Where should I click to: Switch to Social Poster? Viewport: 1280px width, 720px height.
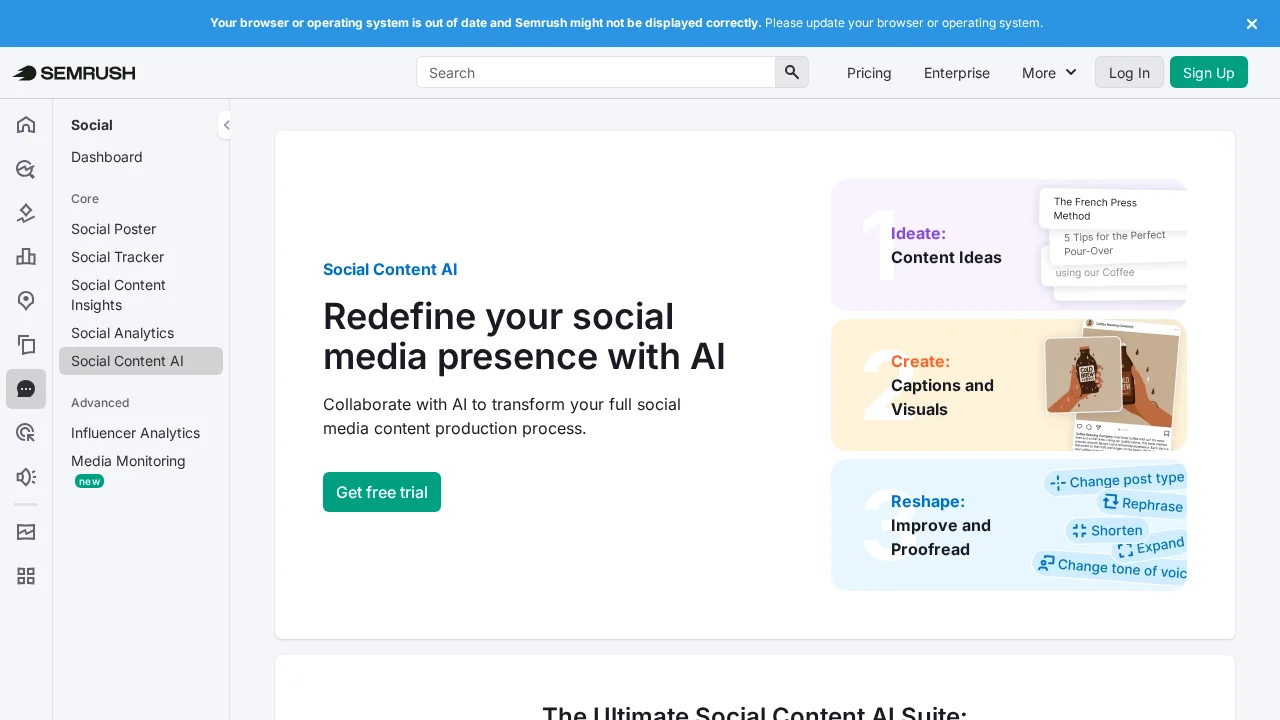(x=113, y=229)
